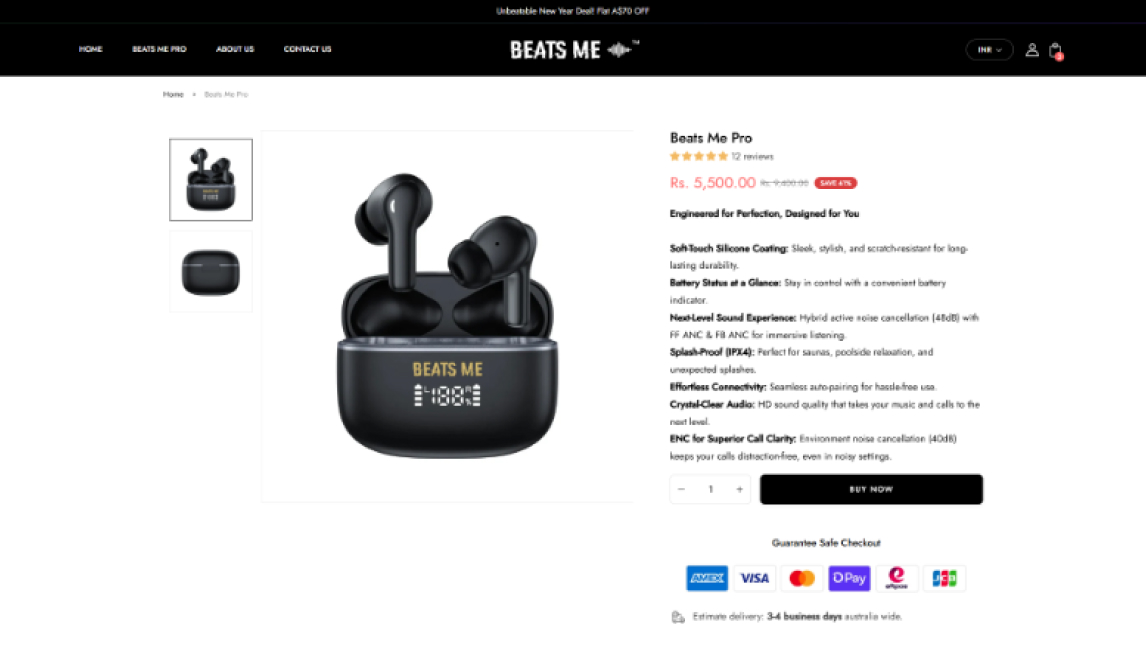The height and width of the screenshot is (667, 1146).
Task: Open the user account icon
Action: 1031,50
